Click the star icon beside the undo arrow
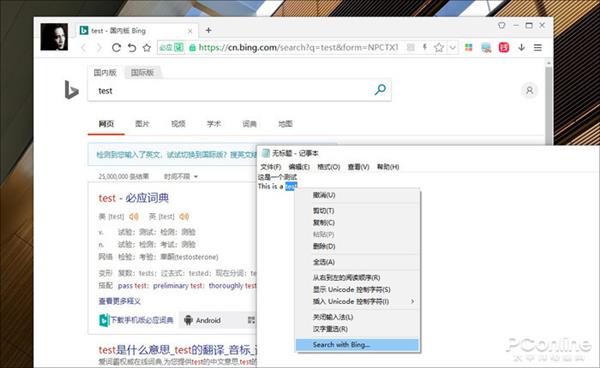The image size is (600, 368). 147,48
